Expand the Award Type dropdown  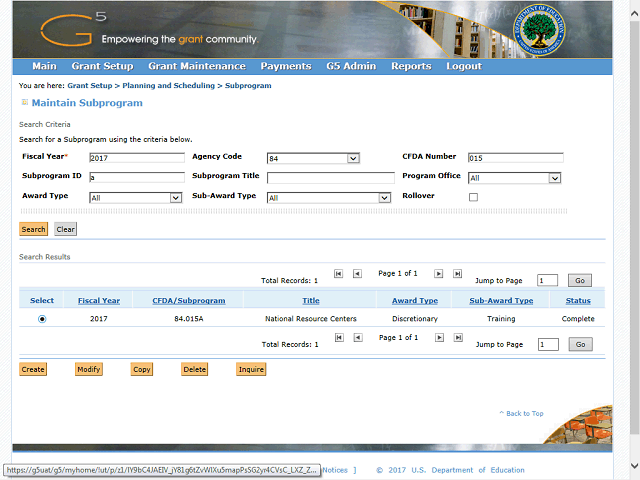[176, 198]
